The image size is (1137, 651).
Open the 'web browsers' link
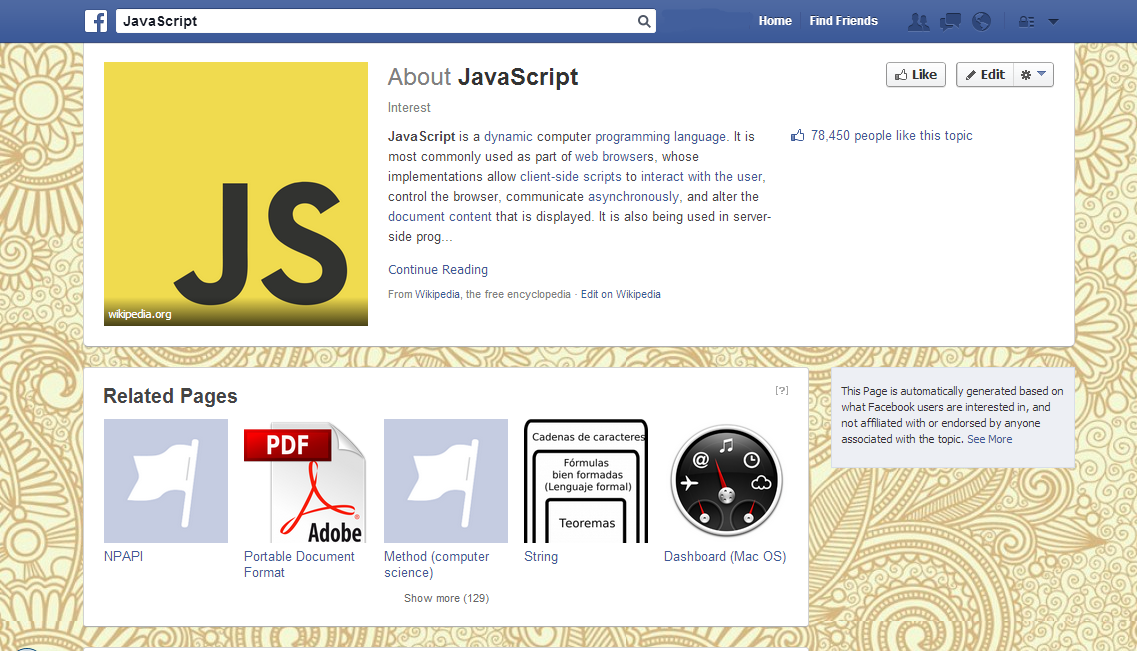tap(614, 157)
